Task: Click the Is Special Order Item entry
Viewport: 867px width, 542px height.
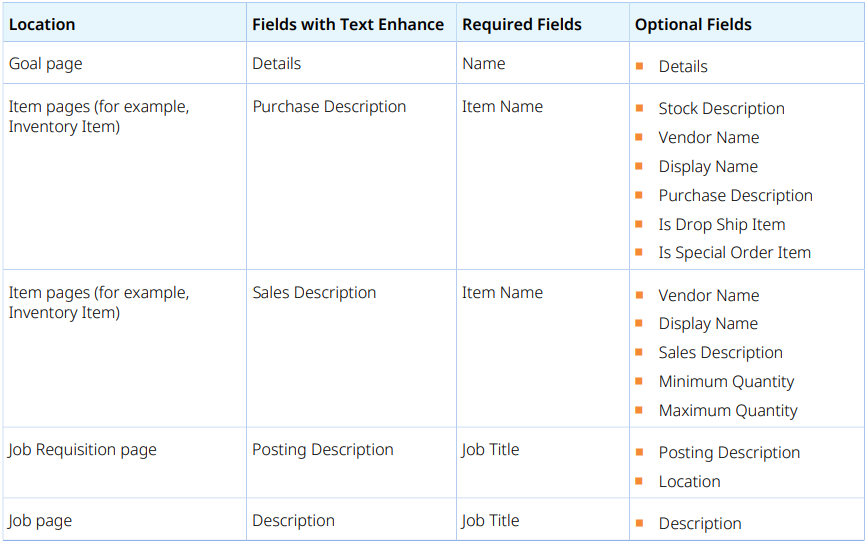Action: click(734, 253)
